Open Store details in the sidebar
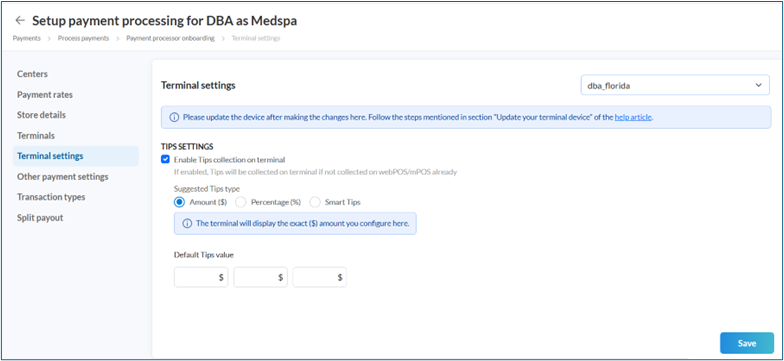Screen dimensions: 784x361 (x=42, y=115)
